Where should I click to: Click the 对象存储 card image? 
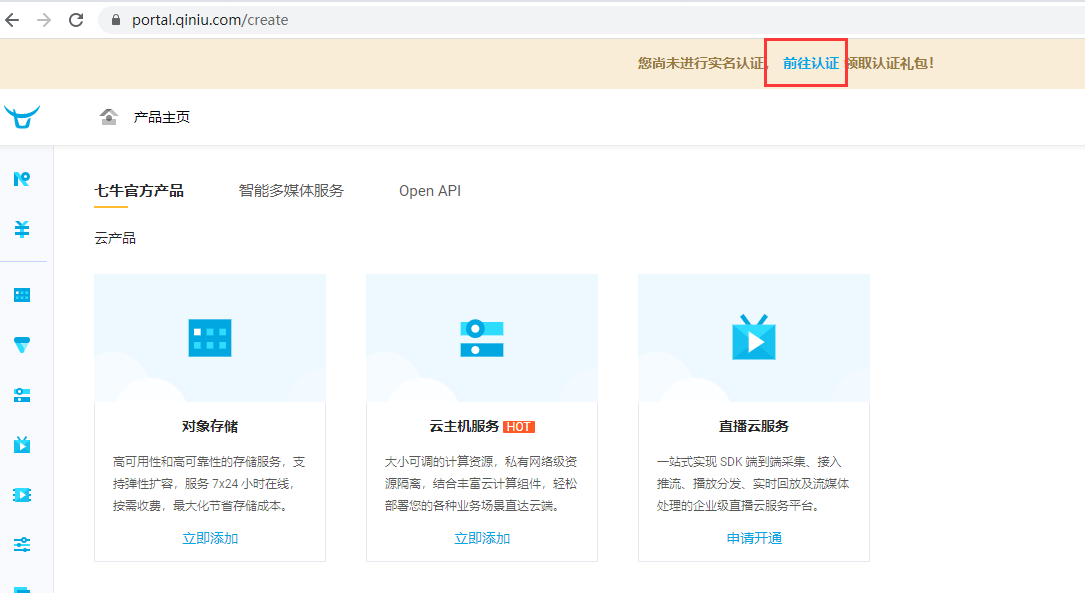210,338
